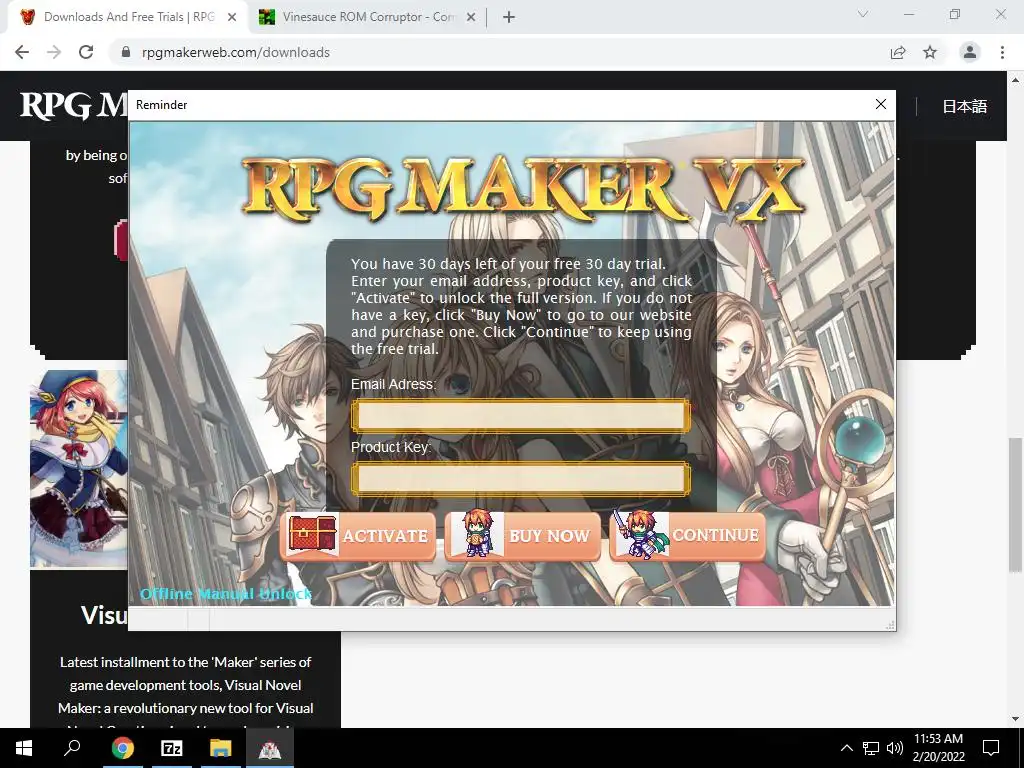Click RPG Maker logo on webpage header
This screenshot has height=768, width=1024.
coord(73,106)
